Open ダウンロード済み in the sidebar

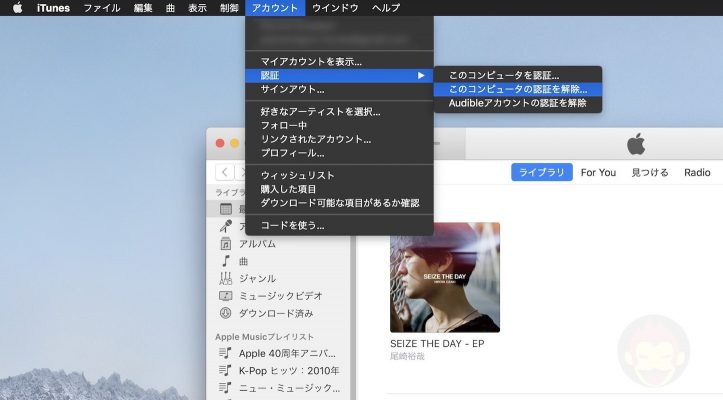pyautogui.click(x=276, y=314)
